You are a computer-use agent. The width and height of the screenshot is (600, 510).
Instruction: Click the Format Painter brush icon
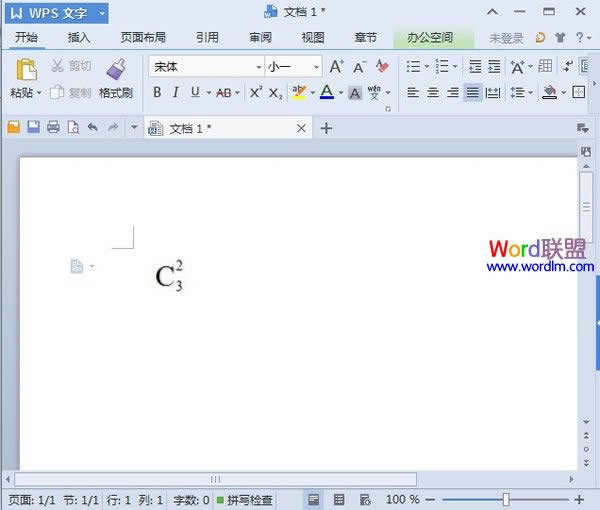[116, 69]
